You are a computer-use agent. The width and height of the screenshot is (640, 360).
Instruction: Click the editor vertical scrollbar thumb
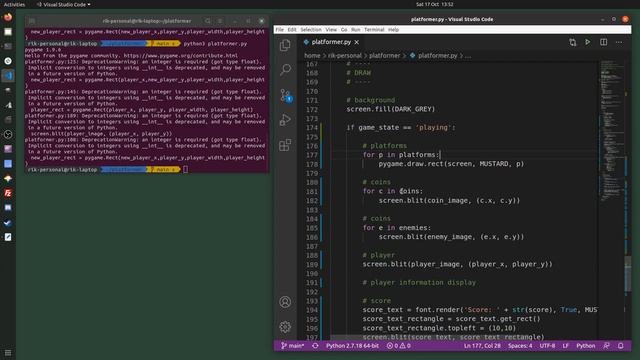click(x=628, y=273)
